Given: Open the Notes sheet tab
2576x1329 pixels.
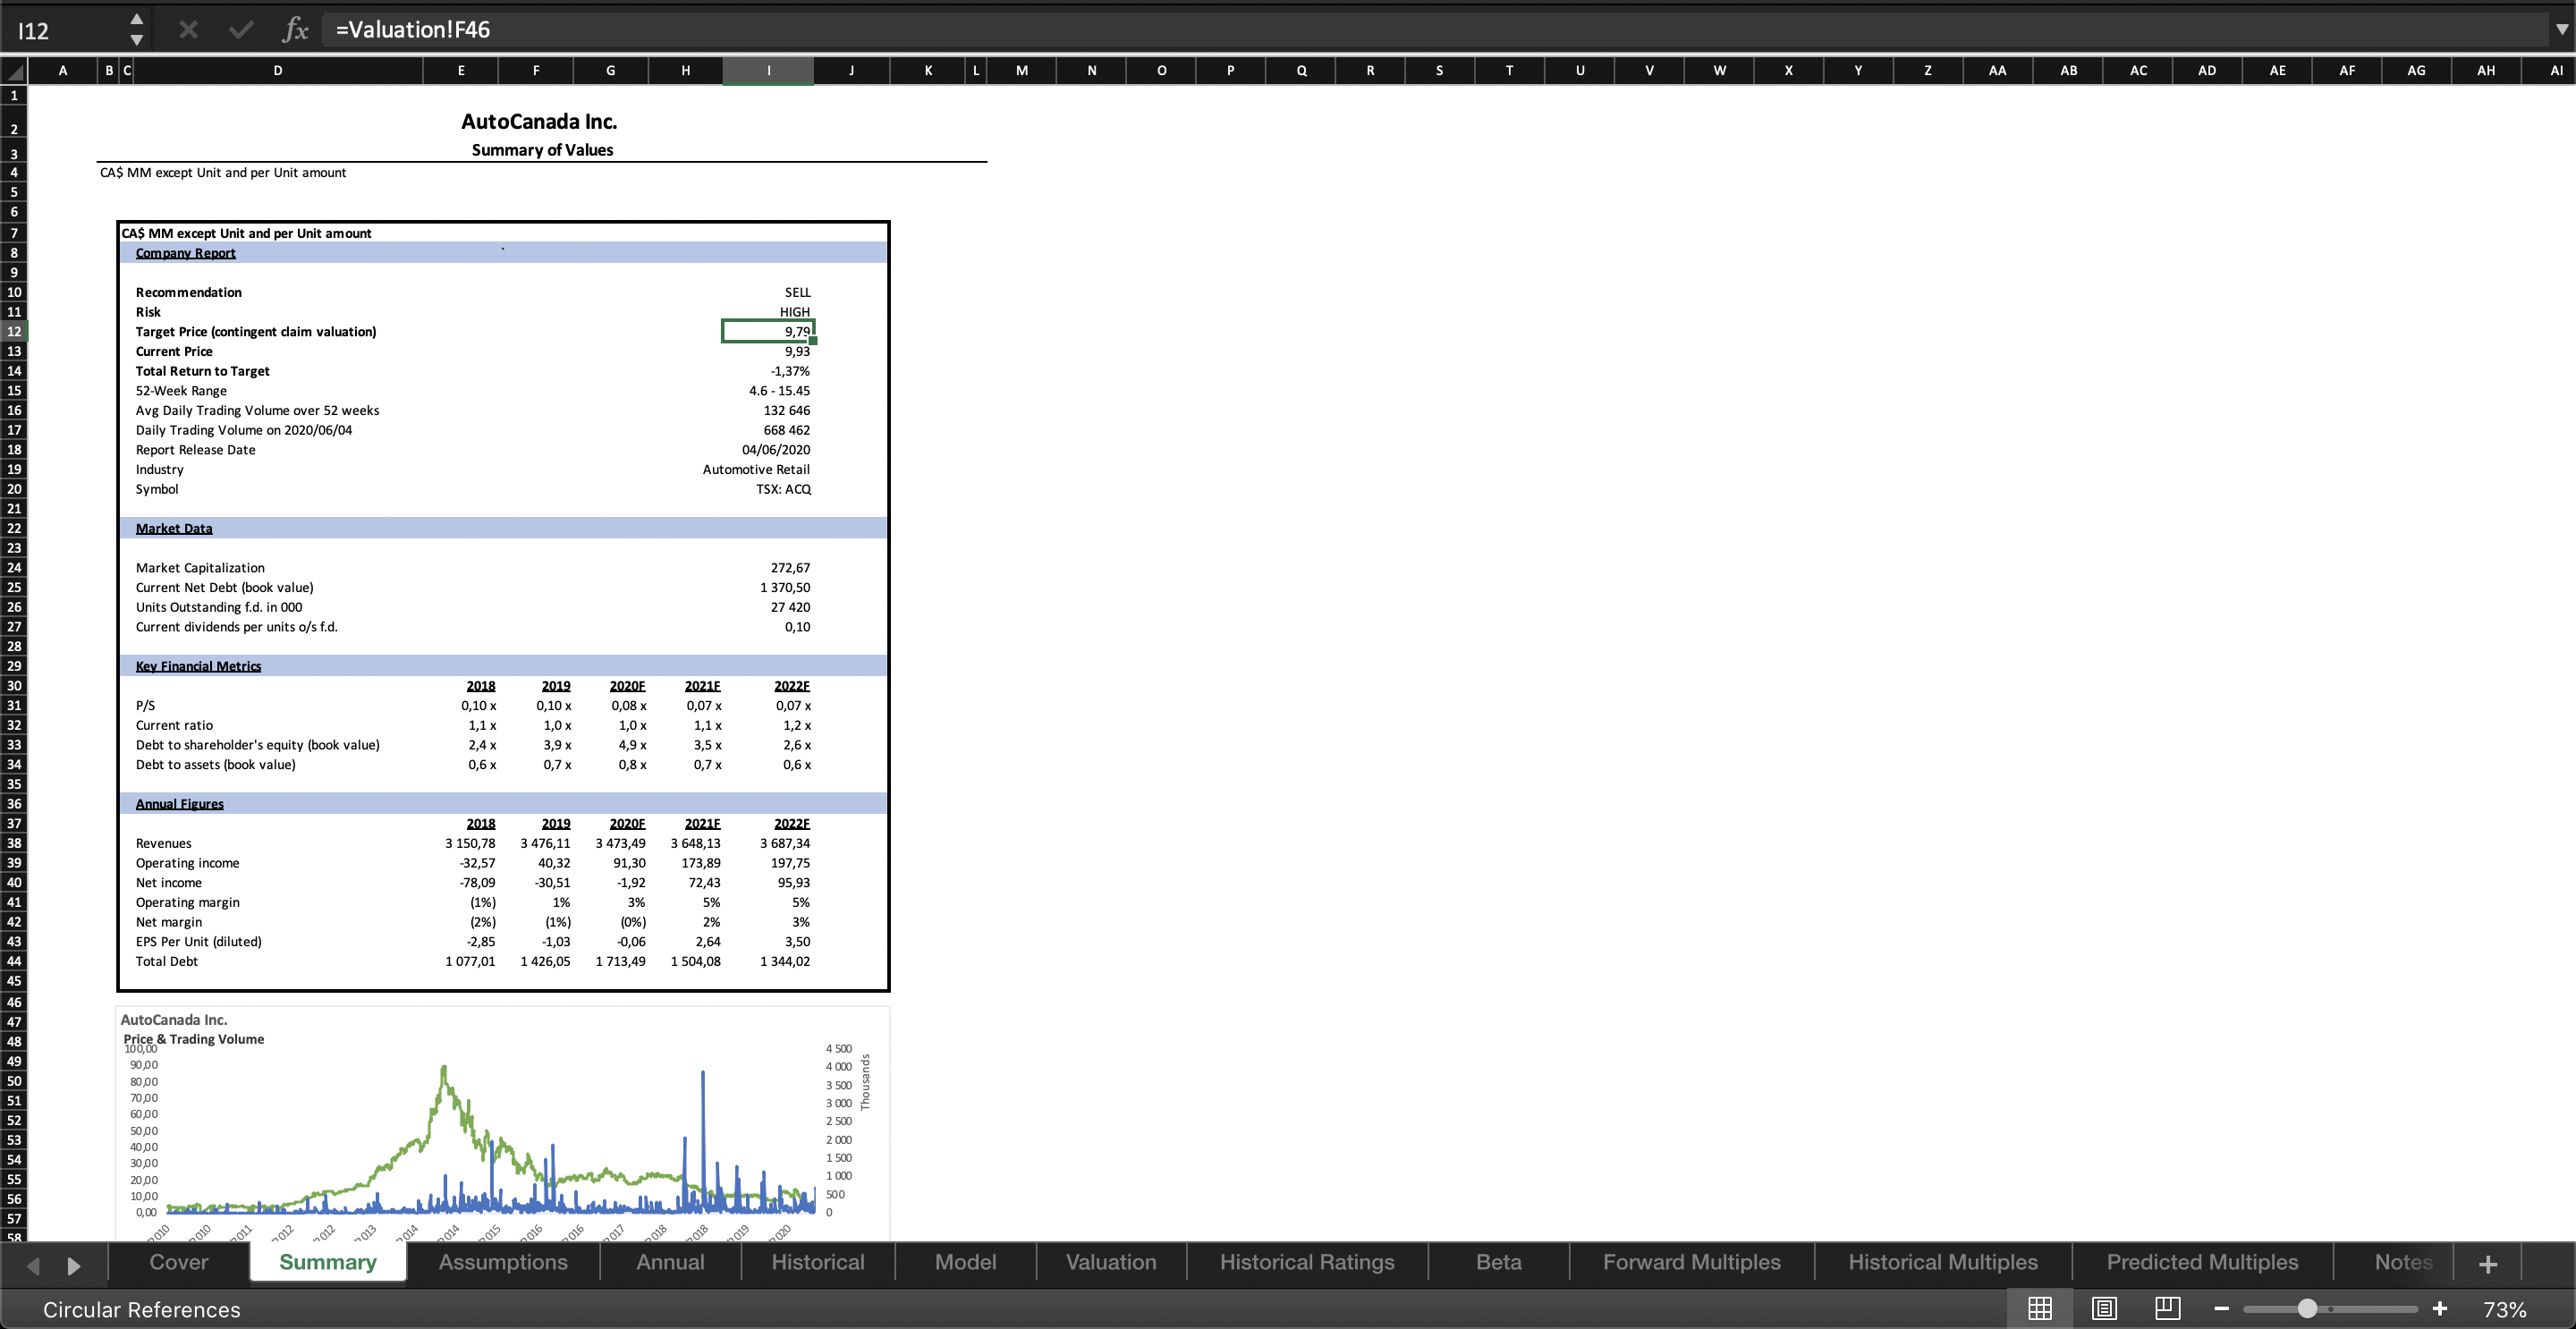Looking at the screenshot, I should pyautogui.click(x=2403, y=1262).
